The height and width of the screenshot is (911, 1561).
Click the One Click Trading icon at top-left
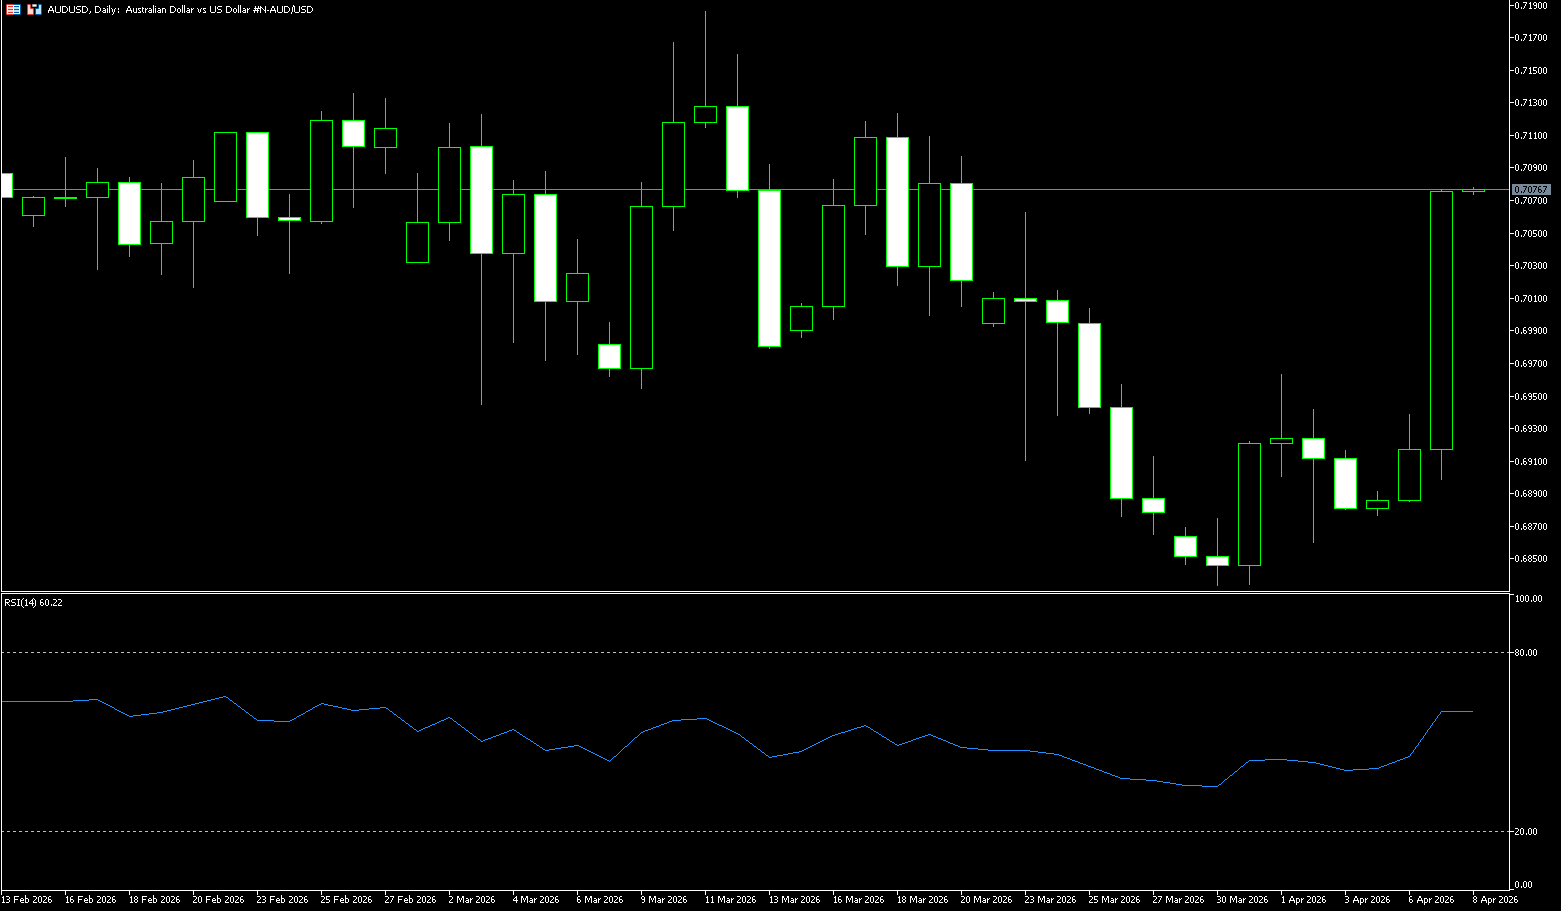[x=13, y=9]
